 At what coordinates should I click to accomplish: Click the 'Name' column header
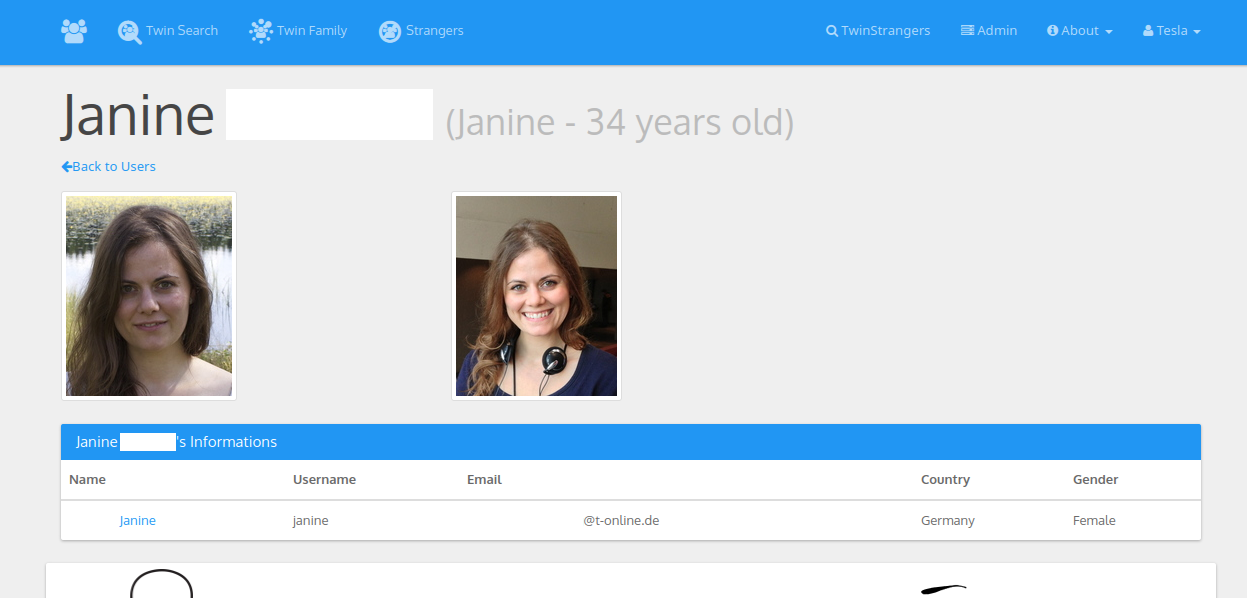click(x=87, y=480)
